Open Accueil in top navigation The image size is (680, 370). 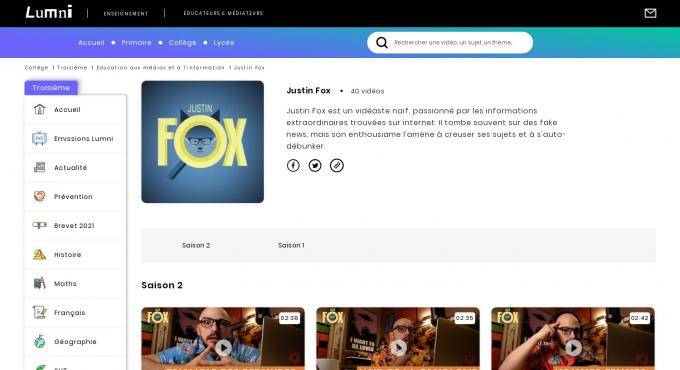coord(91,43)
